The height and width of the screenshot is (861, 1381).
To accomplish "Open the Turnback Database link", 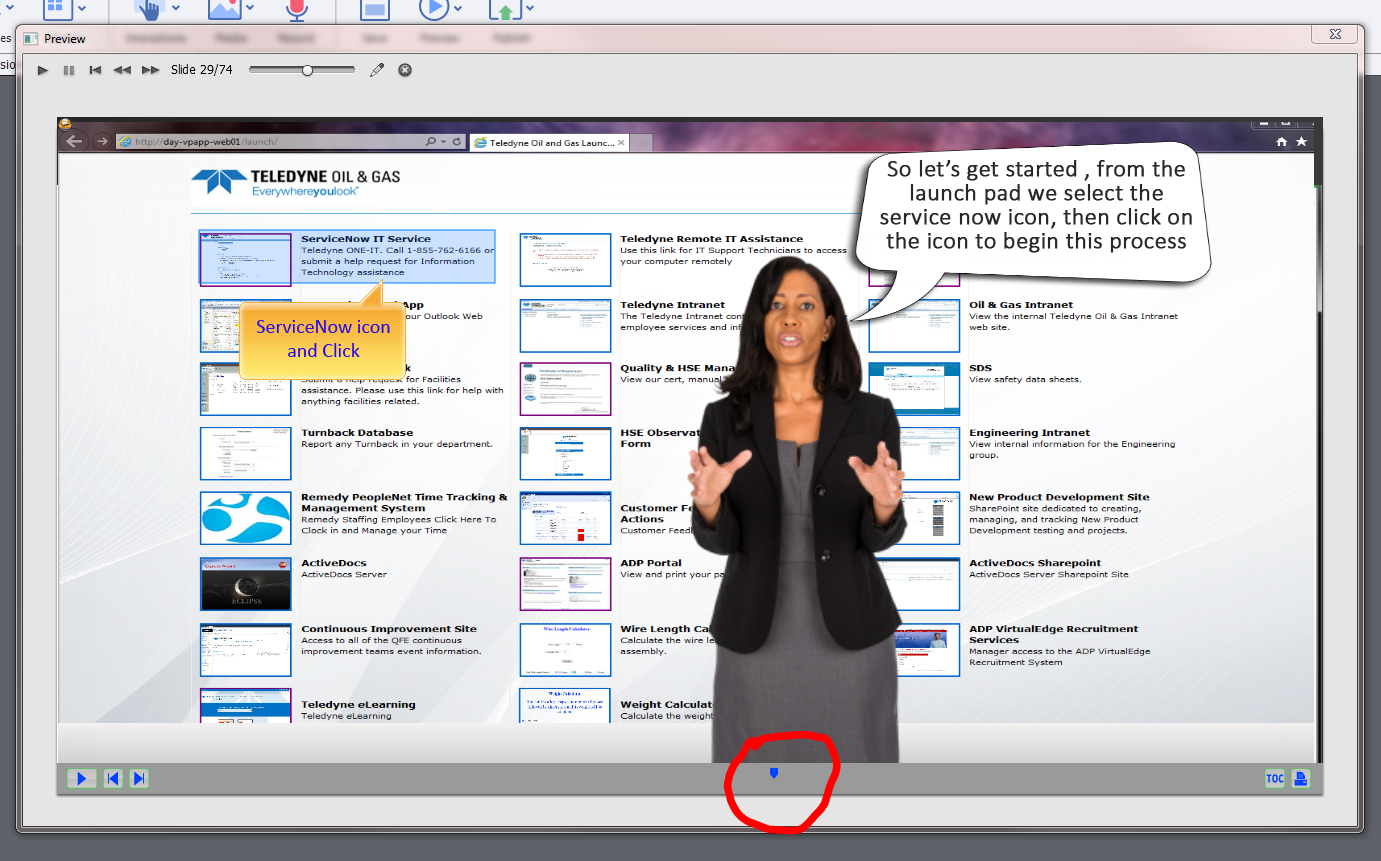I will (357, 433).
